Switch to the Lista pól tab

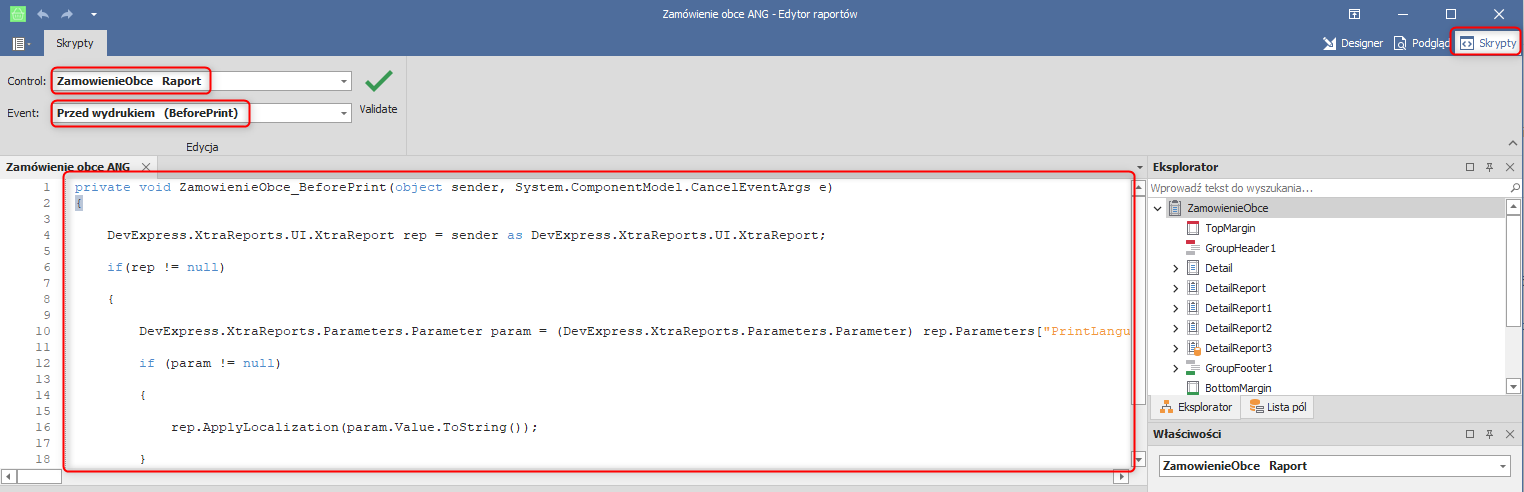[1277, 407]
